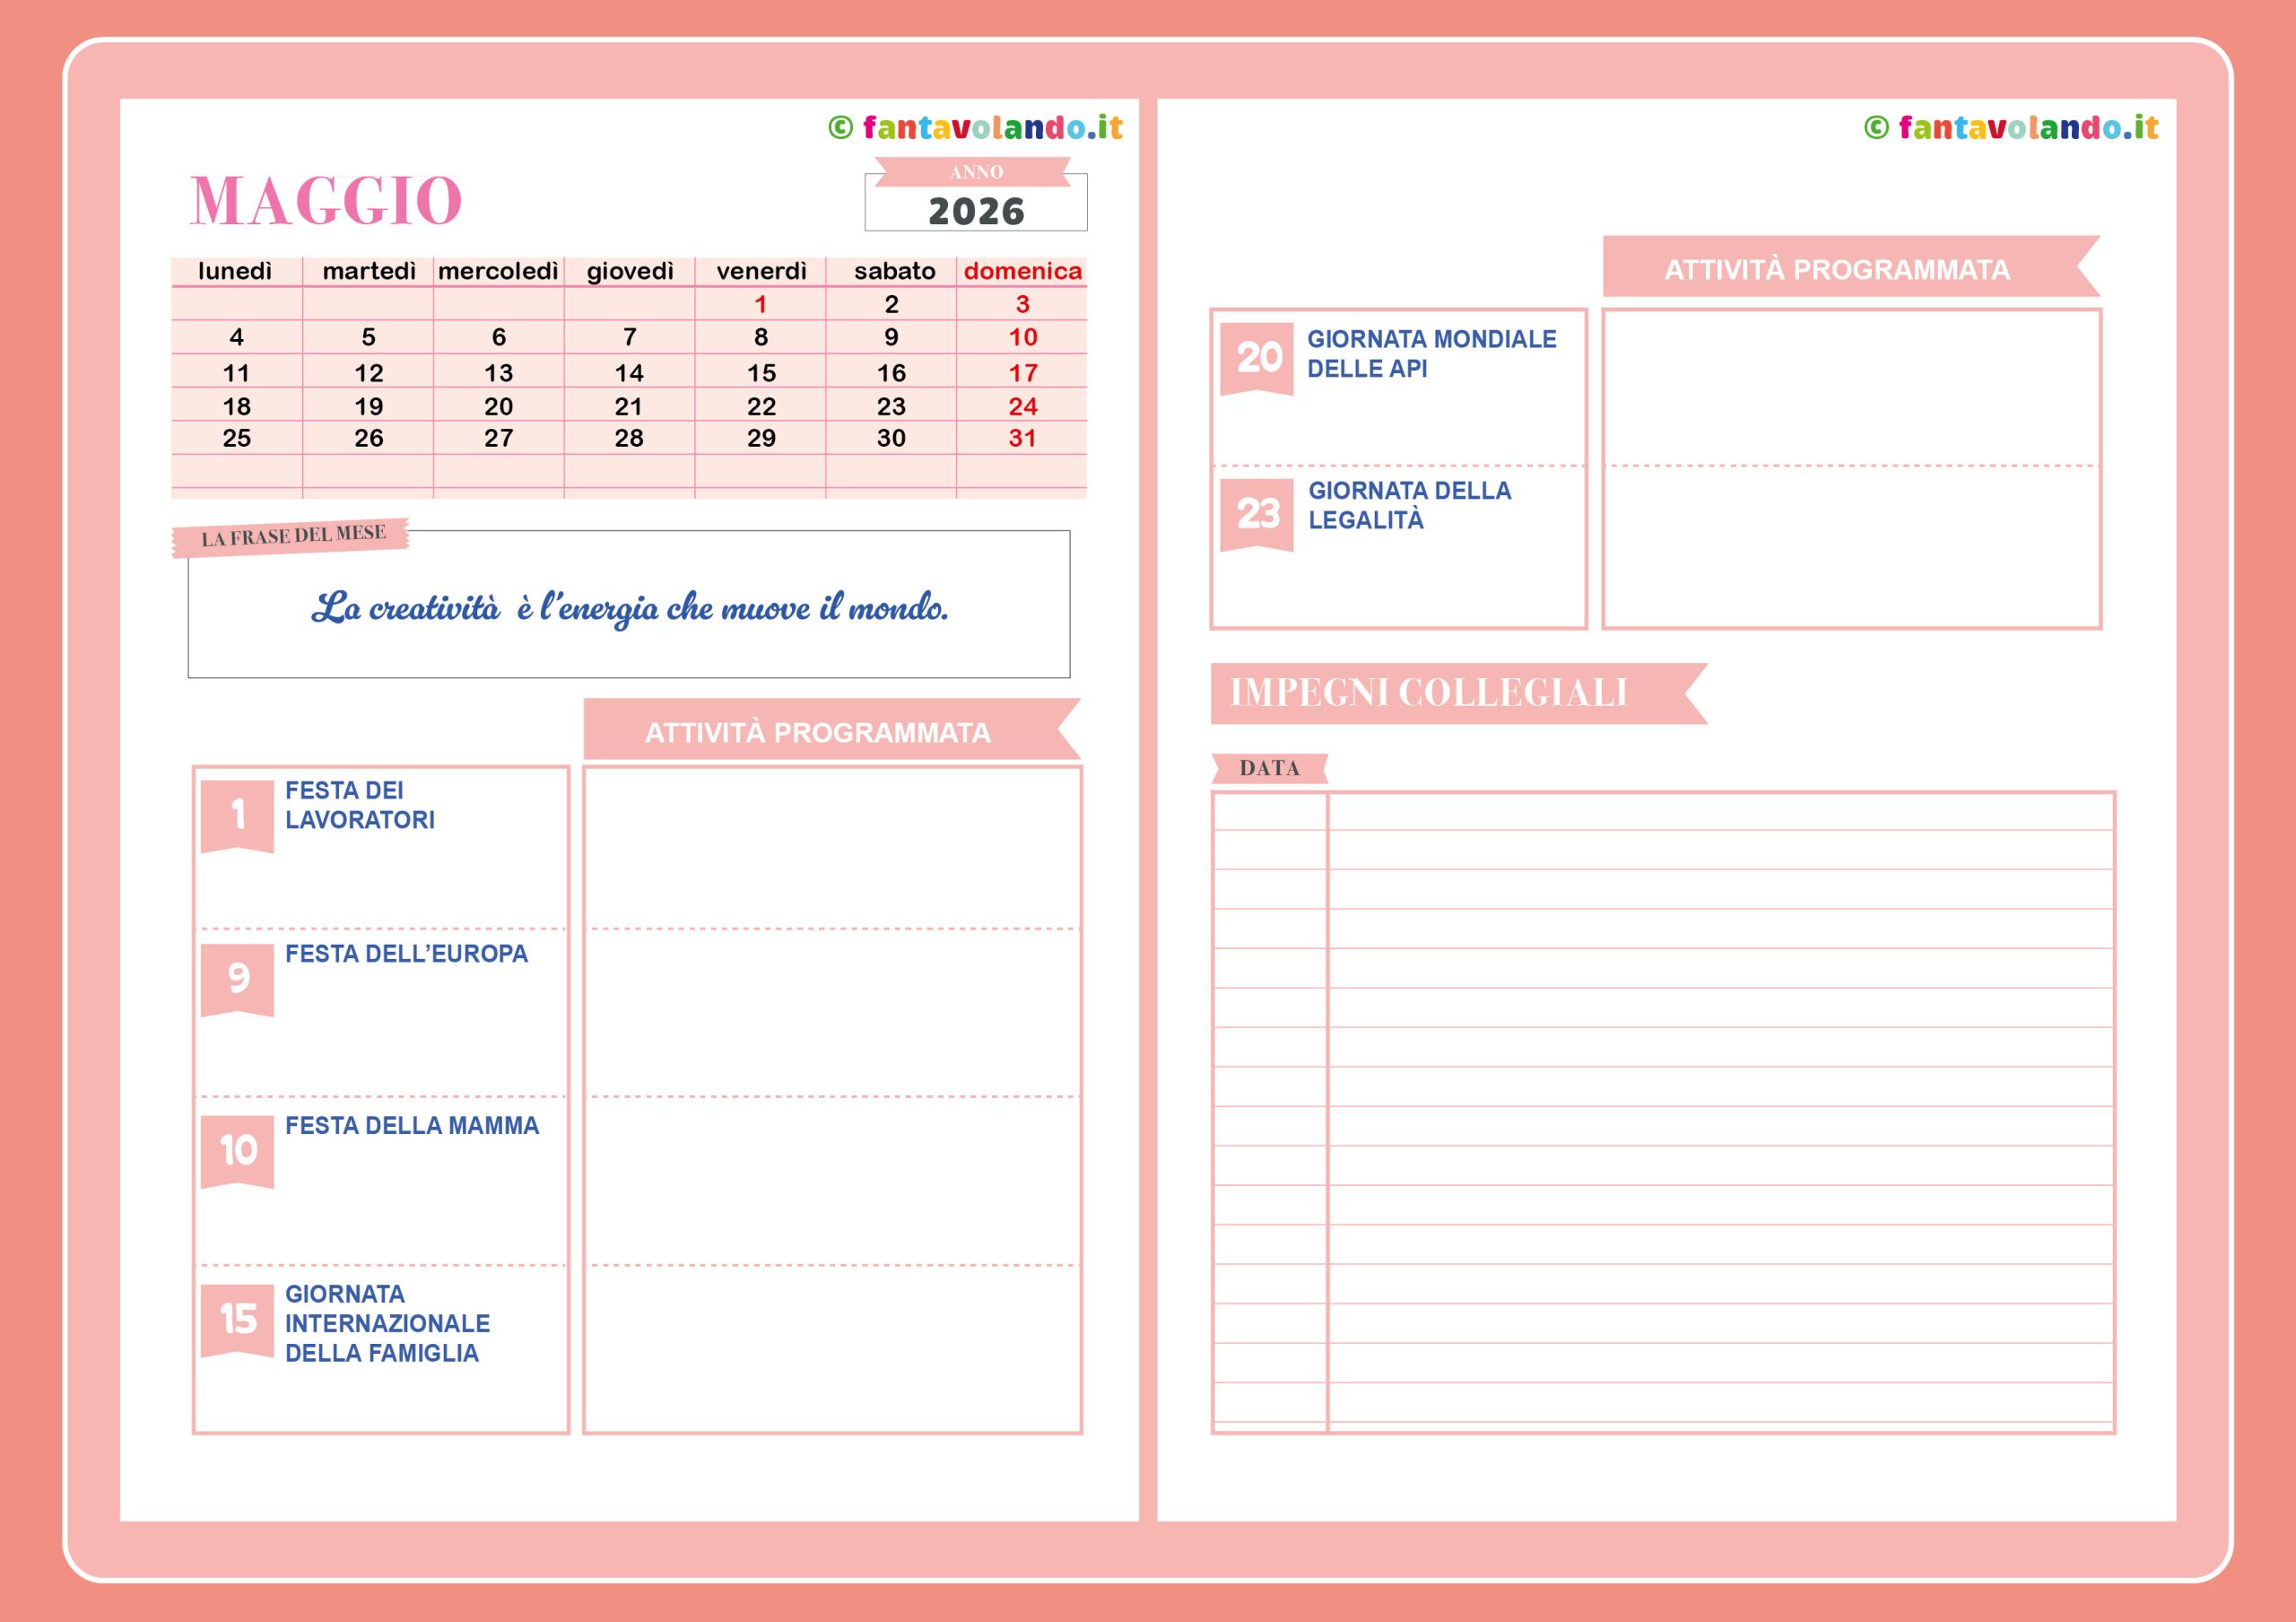Select the lunedì column header
Screen dimensions: 2296x1622
point(235,271)
